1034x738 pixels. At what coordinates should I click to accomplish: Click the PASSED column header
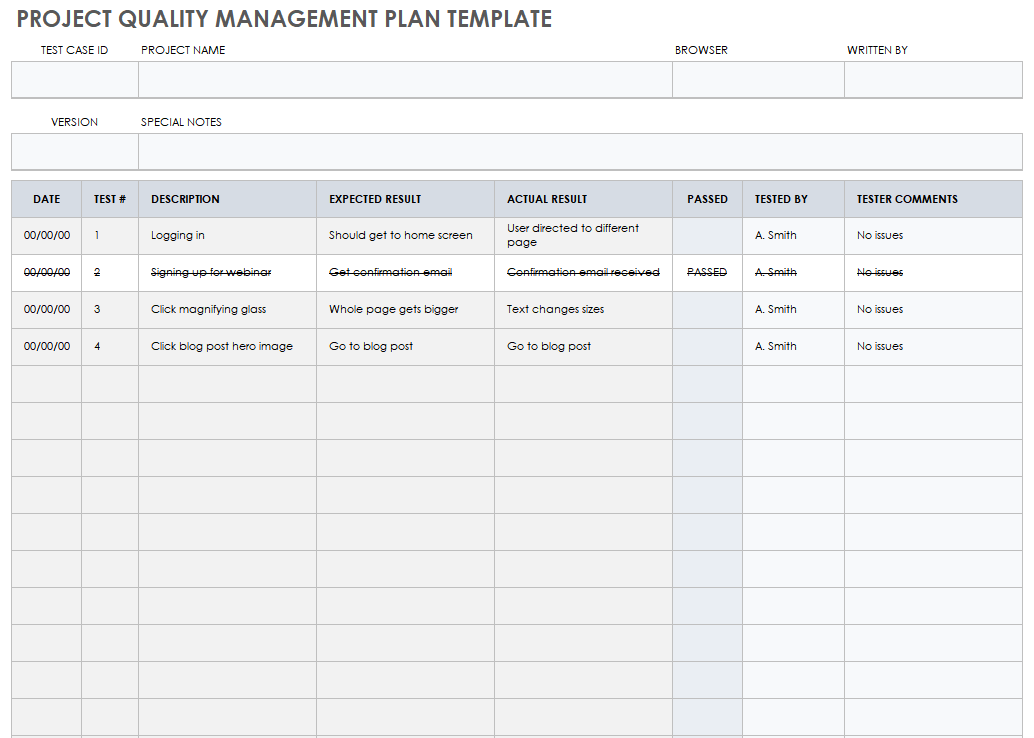pyautogui.click(x=707, y=199)
